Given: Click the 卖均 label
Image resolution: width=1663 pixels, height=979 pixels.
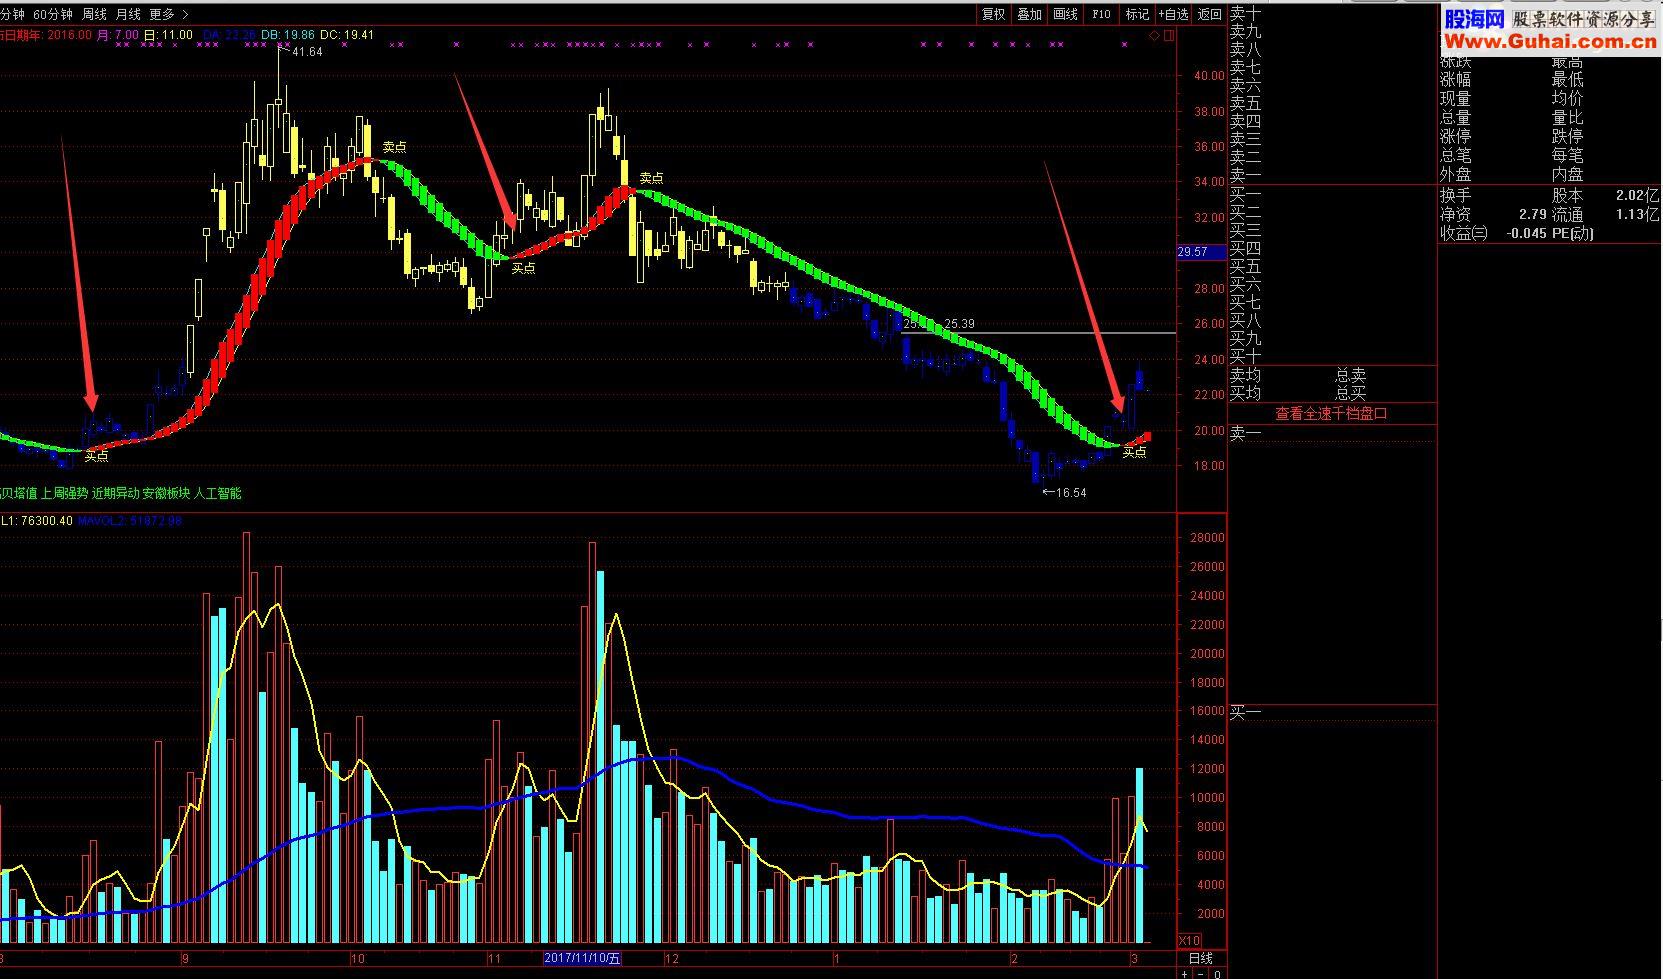Looking at the screenshot, I should [1245, 375].
